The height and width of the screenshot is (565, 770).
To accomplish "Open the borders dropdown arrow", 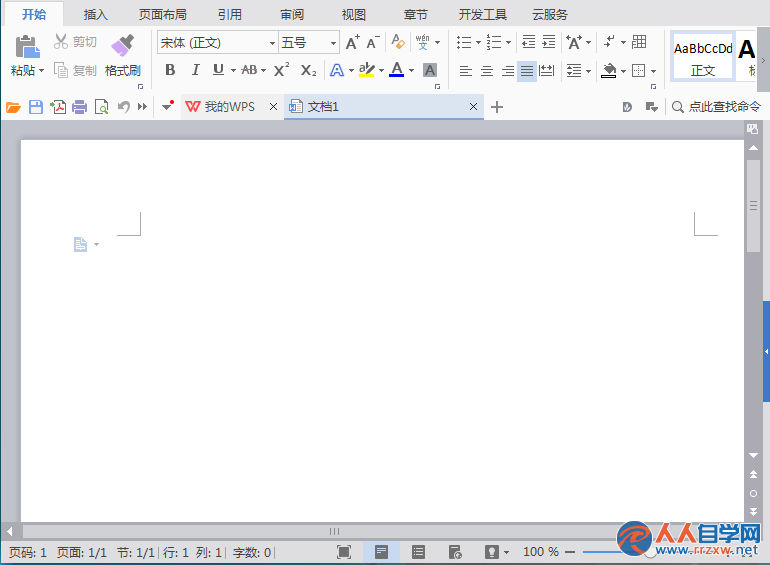I will 653,72.
